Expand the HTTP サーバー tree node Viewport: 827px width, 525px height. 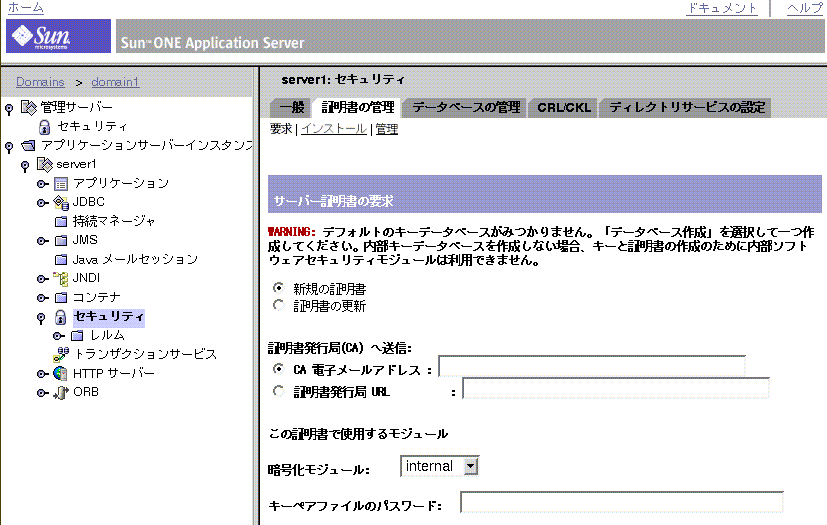42,374
